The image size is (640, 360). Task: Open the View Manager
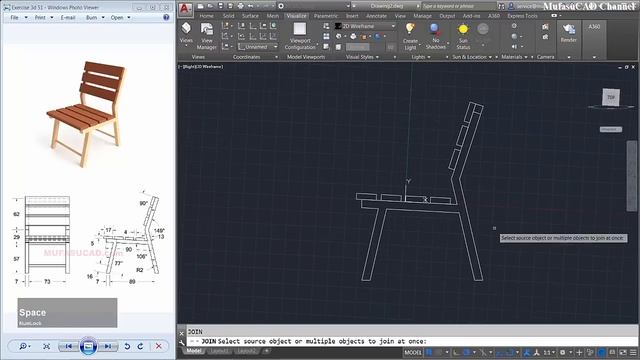[207, 36]
